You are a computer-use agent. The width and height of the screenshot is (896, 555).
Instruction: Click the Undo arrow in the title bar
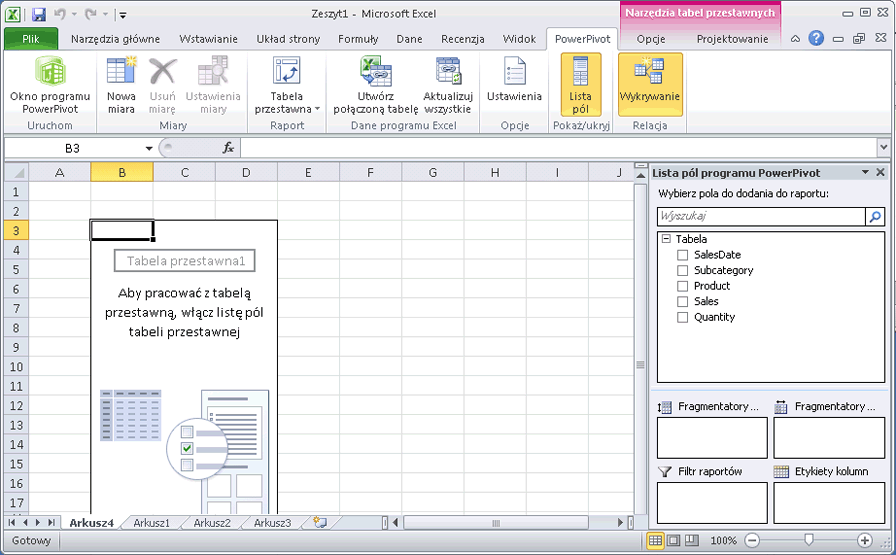[x=60, y=14]
